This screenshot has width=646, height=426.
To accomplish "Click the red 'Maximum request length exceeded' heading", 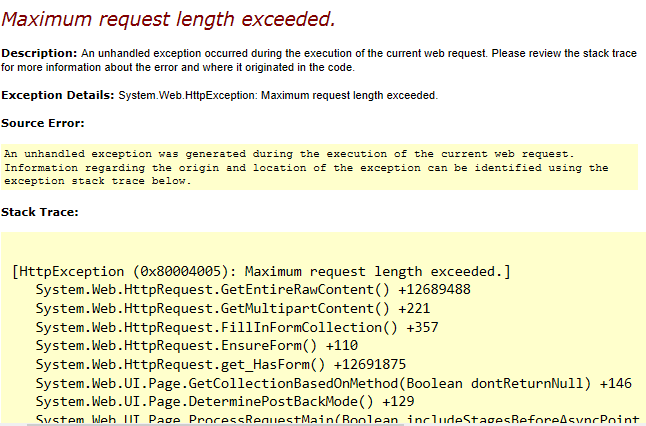I will [168, 18].
